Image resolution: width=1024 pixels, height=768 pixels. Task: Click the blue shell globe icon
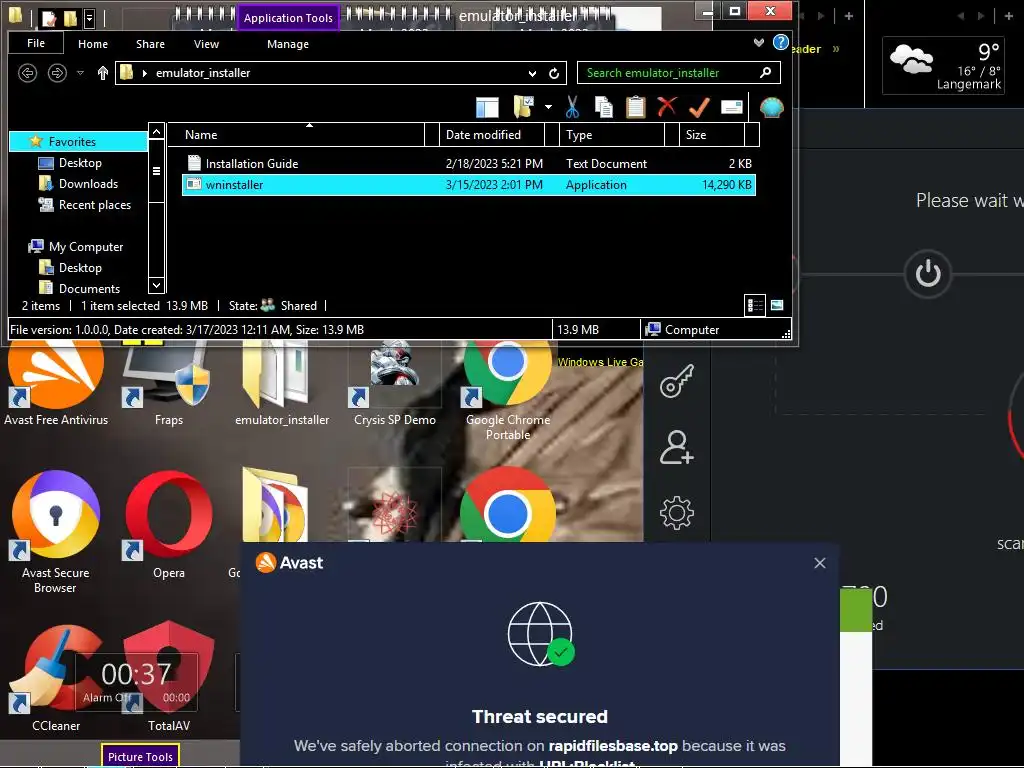(x=771, y=106)
